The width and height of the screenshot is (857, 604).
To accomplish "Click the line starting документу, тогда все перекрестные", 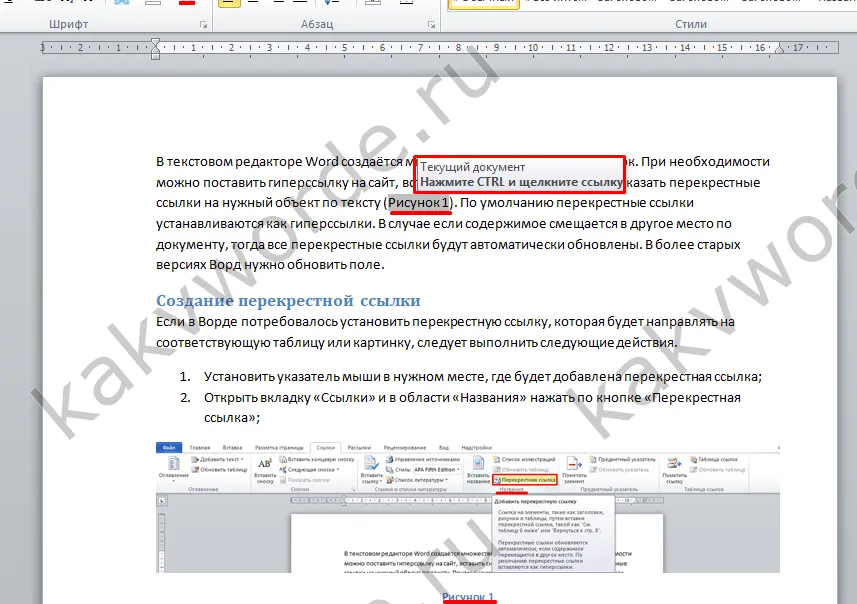I will click(x=448, y=244).
